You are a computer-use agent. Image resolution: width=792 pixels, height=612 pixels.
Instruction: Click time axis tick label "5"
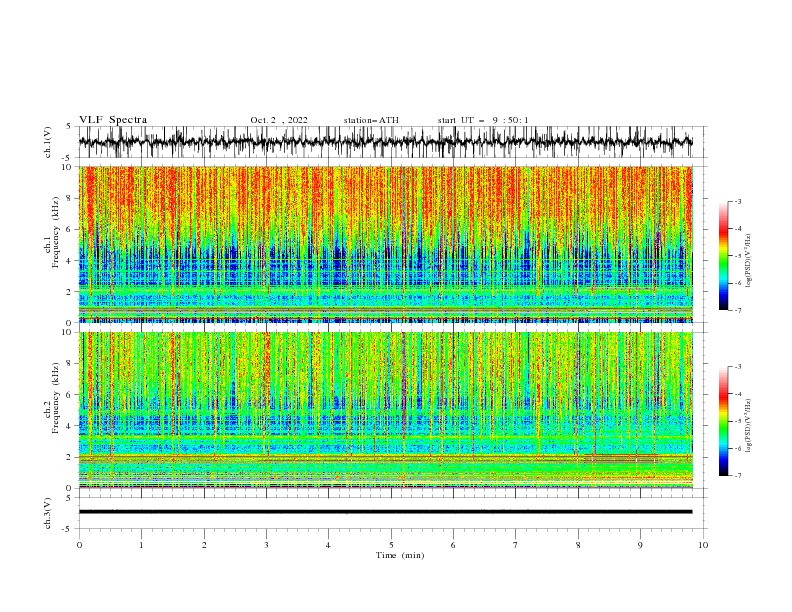(x=391, y=545)
